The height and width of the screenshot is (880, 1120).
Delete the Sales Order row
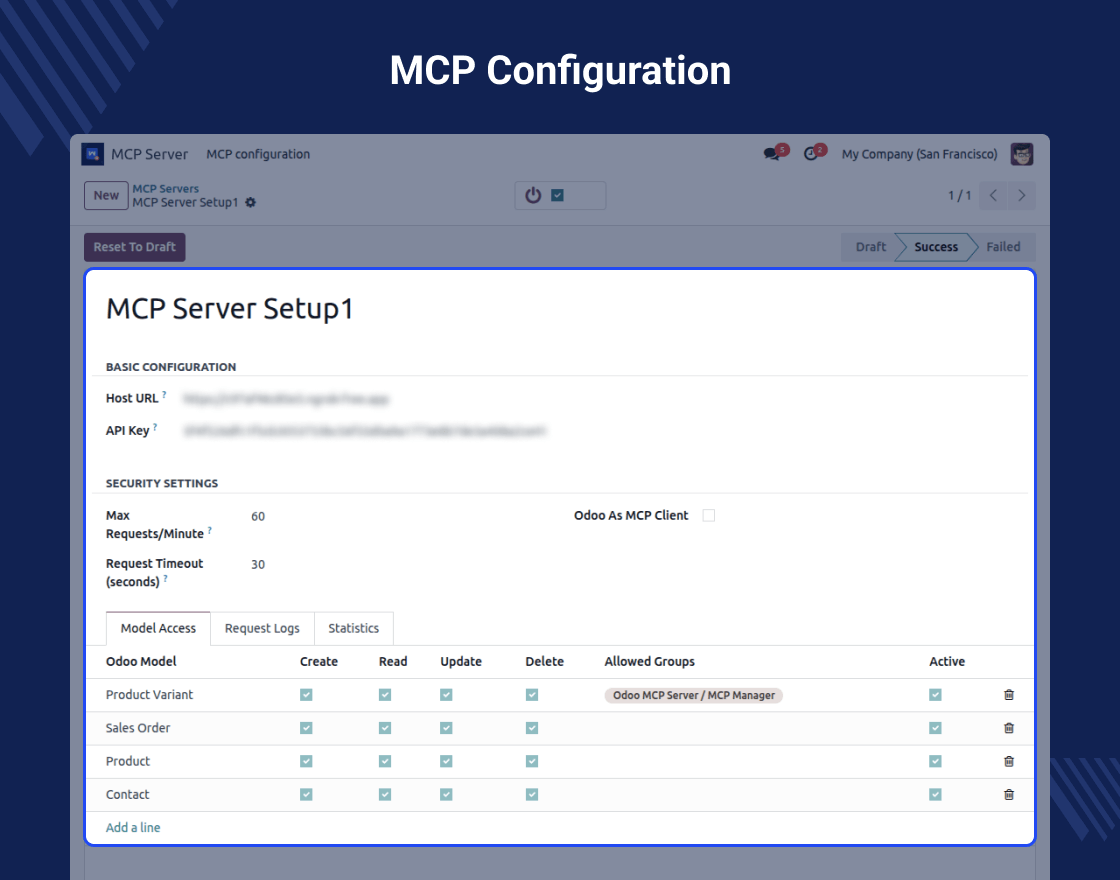pyautogui.click(x=1009, y=728)
